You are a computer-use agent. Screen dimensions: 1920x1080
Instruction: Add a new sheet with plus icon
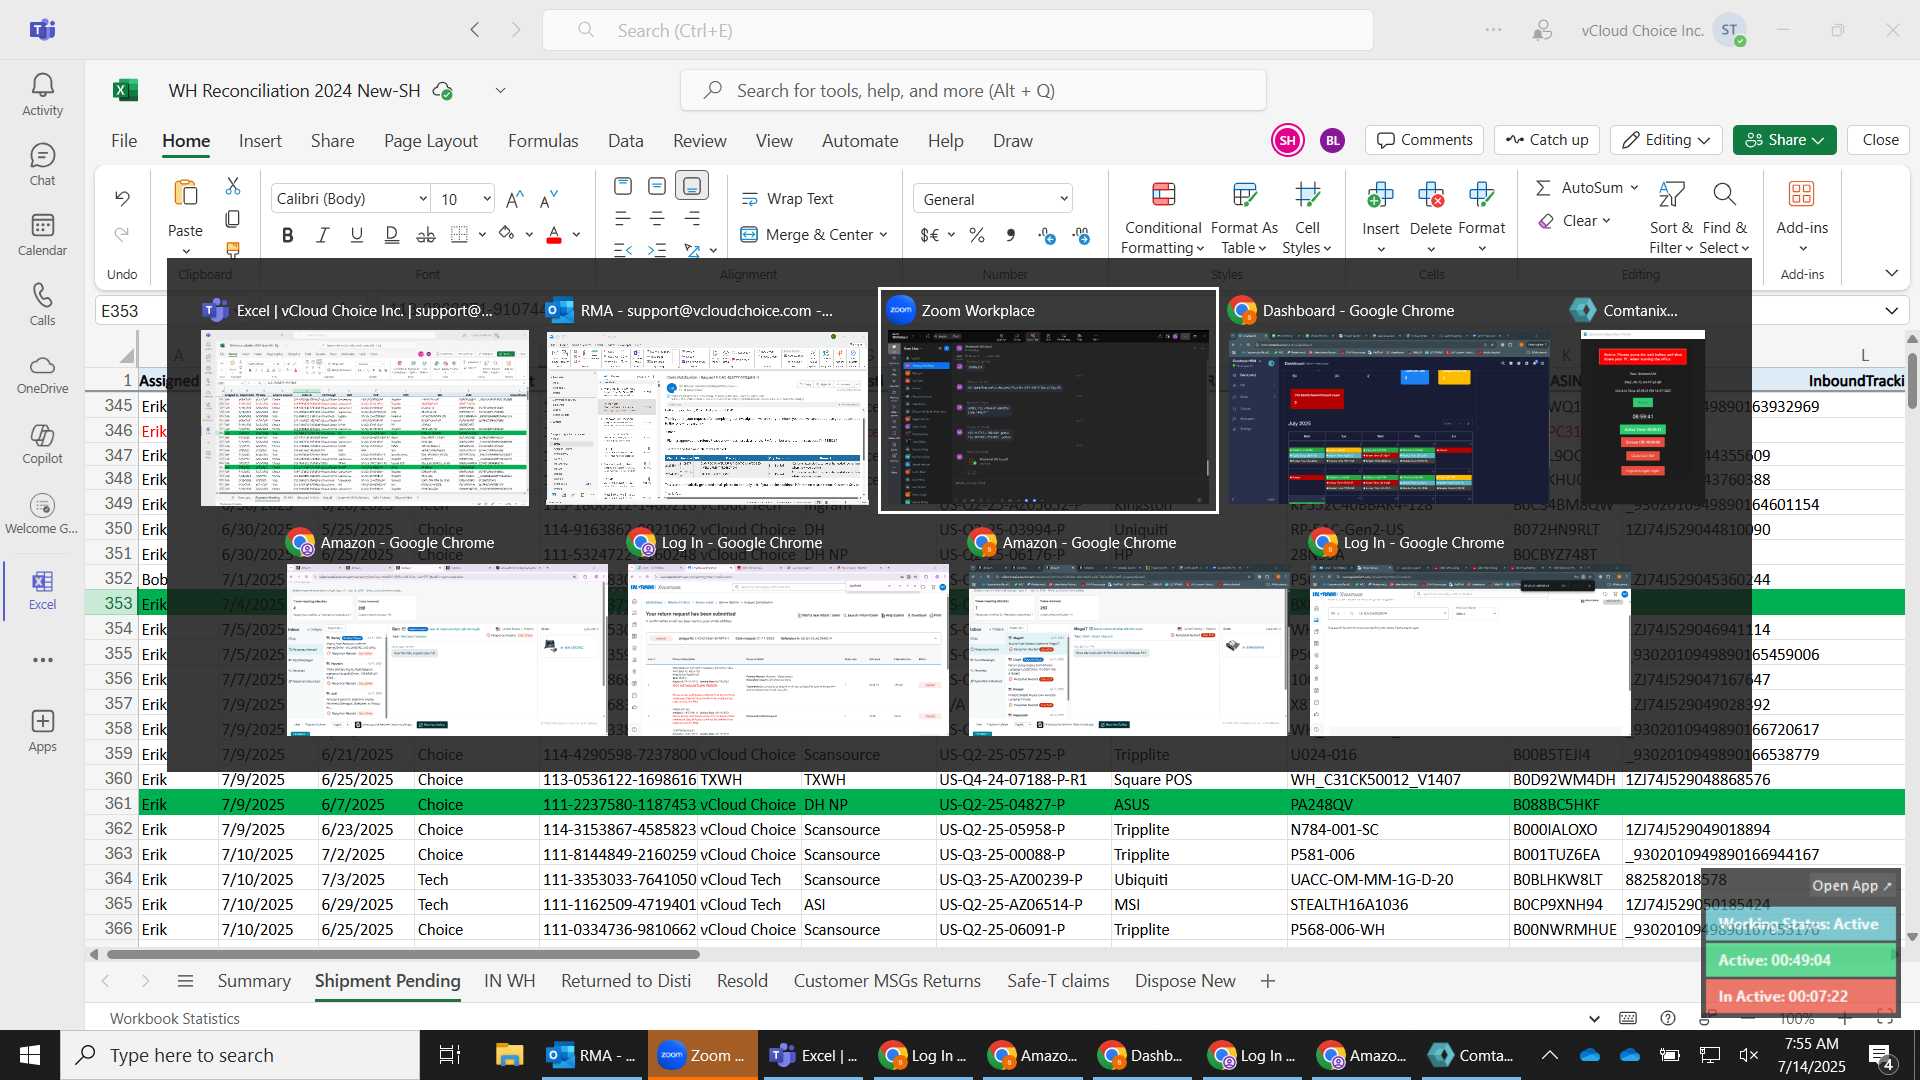point(1268,981)
